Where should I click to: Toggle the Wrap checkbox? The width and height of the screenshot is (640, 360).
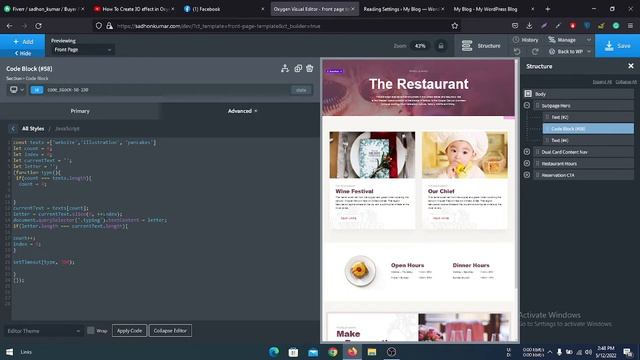coord(91,331)
